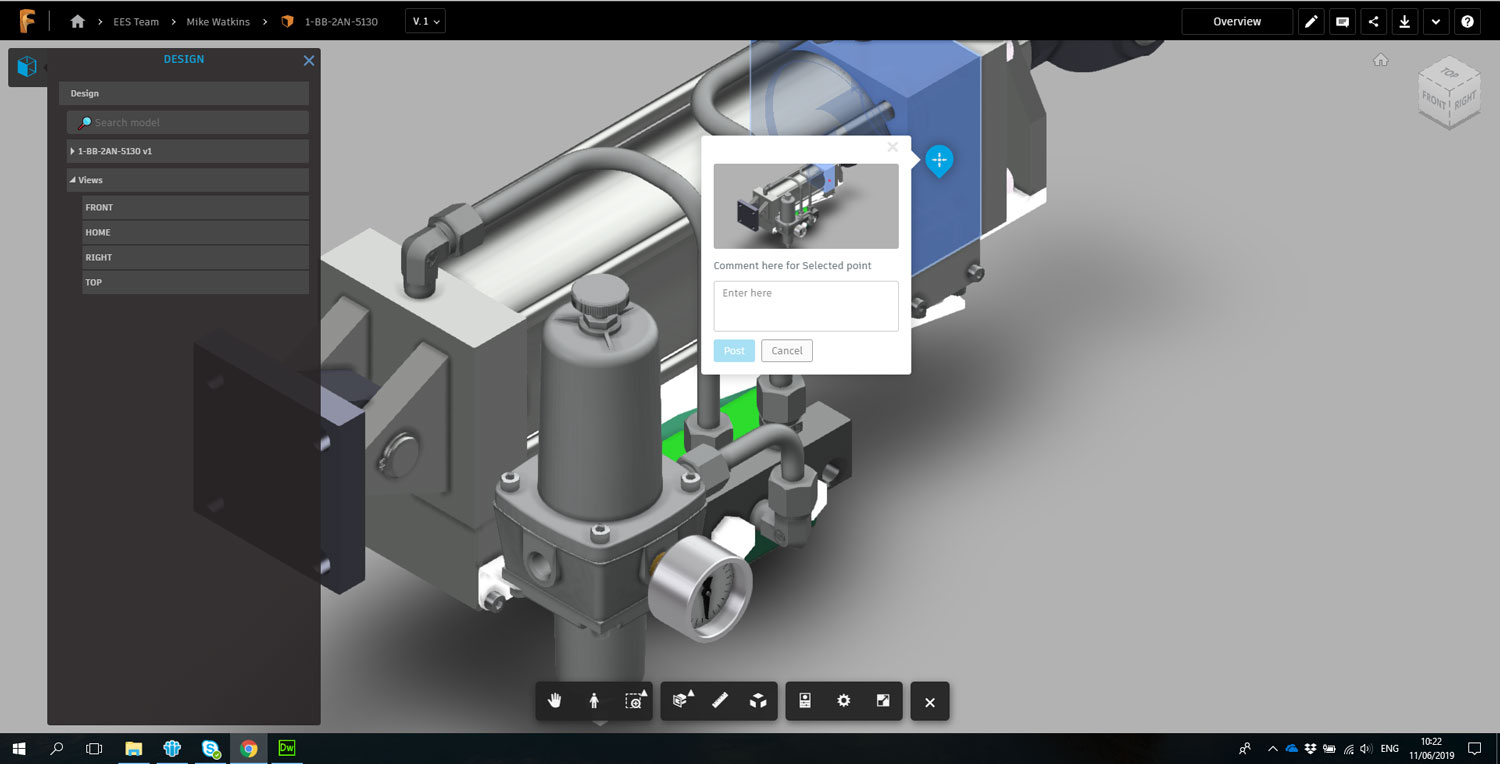Toggle full screen viewer mode
Screen dimensions: 1500x764
883,701
